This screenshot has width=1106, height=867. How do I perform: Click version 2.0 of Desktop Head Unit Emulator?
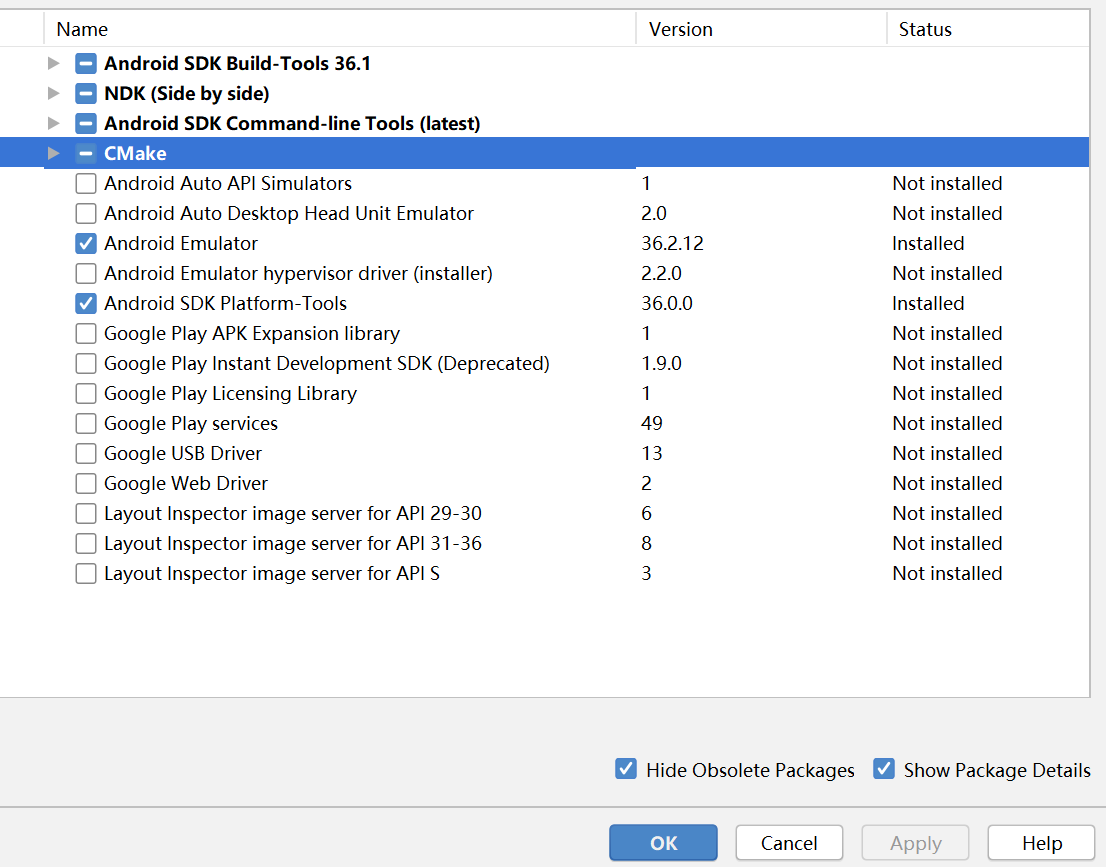(x=654, y=213)
